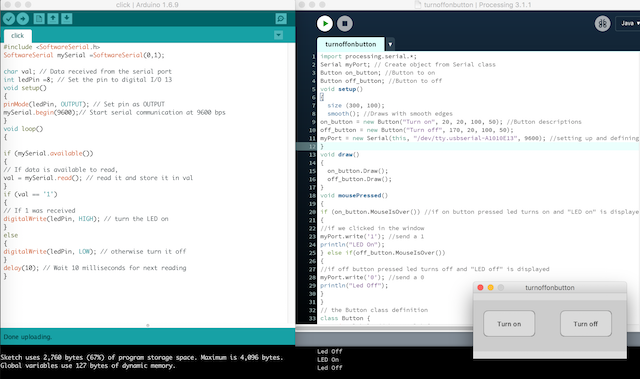The width and height of the screenshot is (640, 379).
Task: Click the 'Turn on' button in sketch window
Action: tap(509, 324)
